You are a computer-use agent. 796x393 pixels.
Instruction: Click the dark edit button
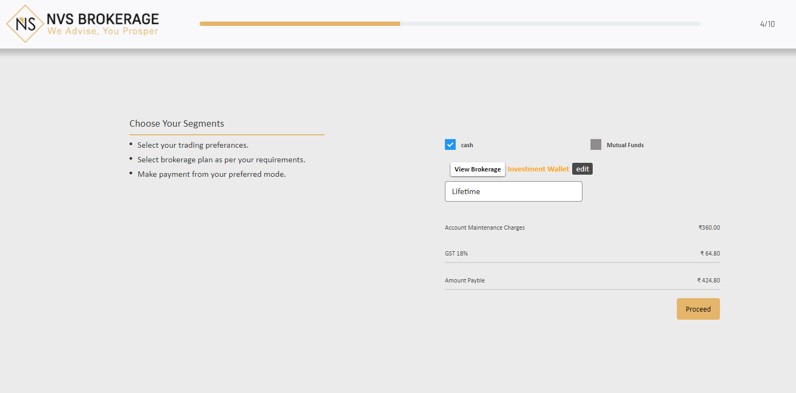point(582,169)
